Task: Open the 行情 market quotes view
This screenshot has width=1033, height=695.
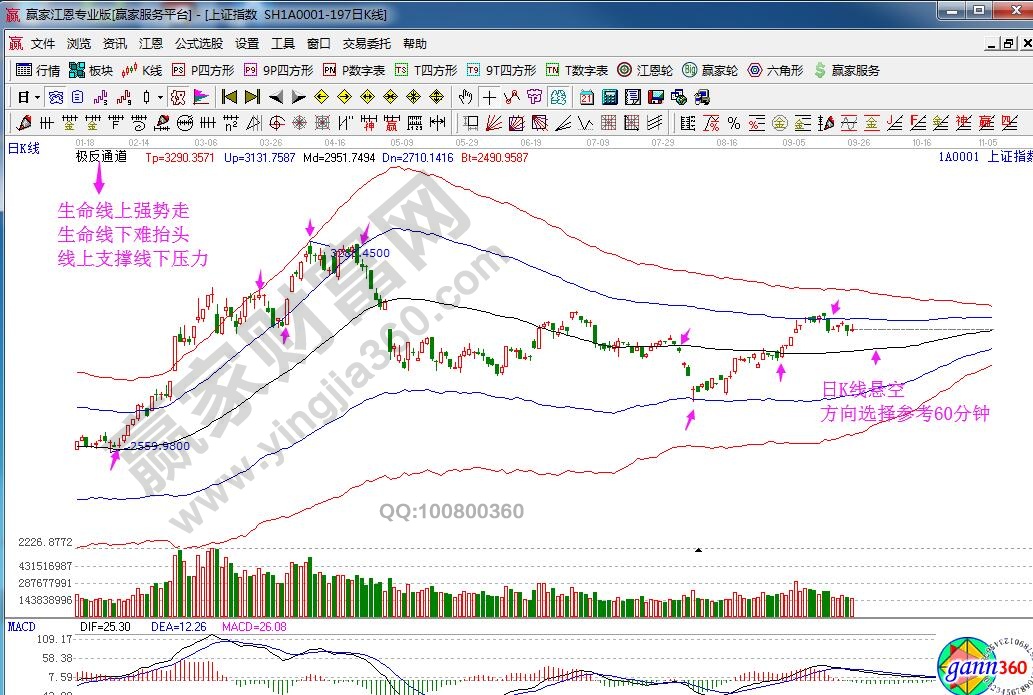Action: (x=38, y=71)
